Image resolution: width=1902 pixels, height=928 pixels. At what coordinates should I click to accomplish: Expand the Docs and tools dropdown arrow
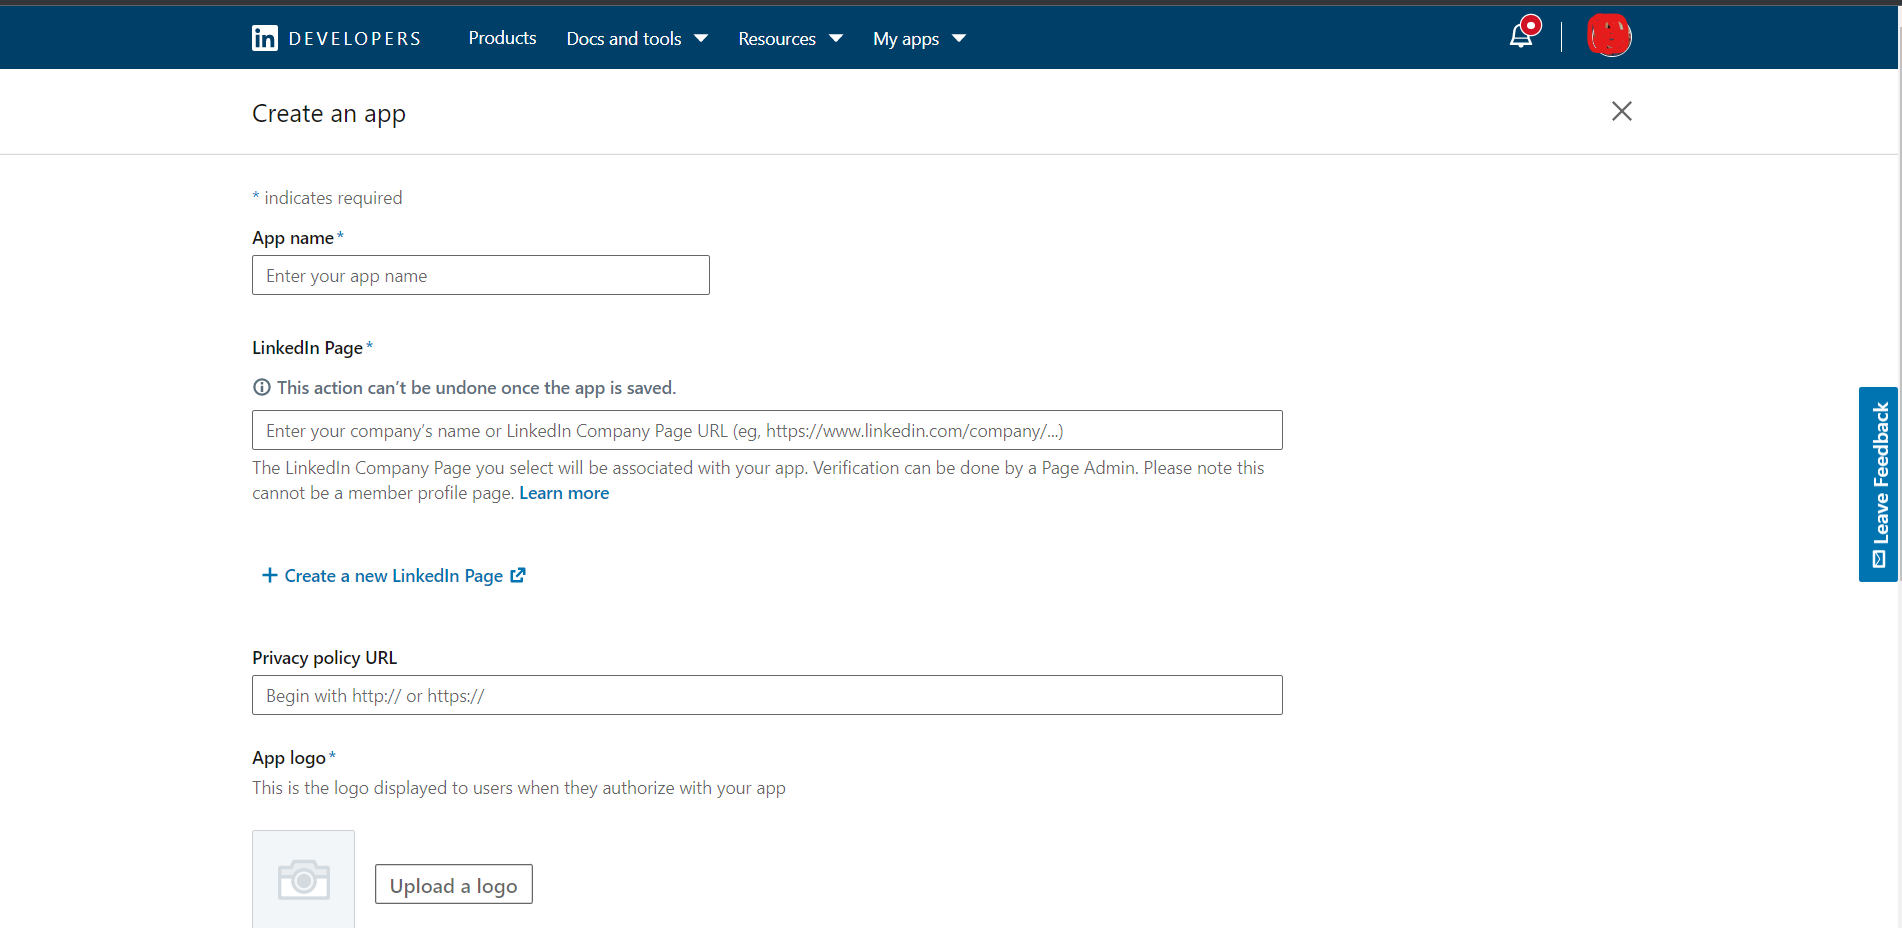click(x=701, y=38)
